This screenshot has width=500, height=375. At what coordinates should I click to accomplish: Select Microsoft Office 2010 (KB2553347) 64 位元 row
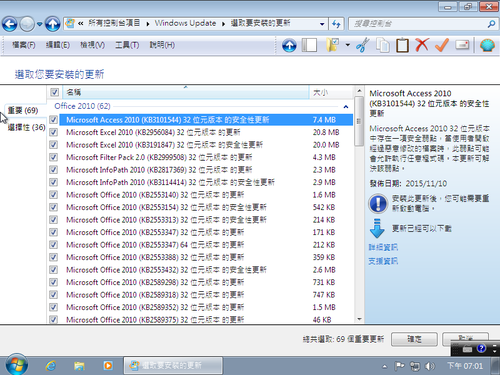pyautogui.click(x=206, y=245)
